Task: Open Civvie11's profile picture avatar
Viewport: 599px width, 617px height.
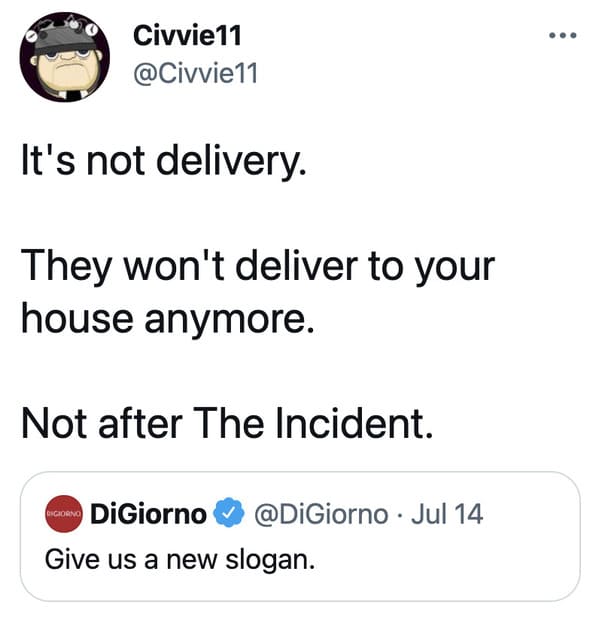Action: pos(65,57)
